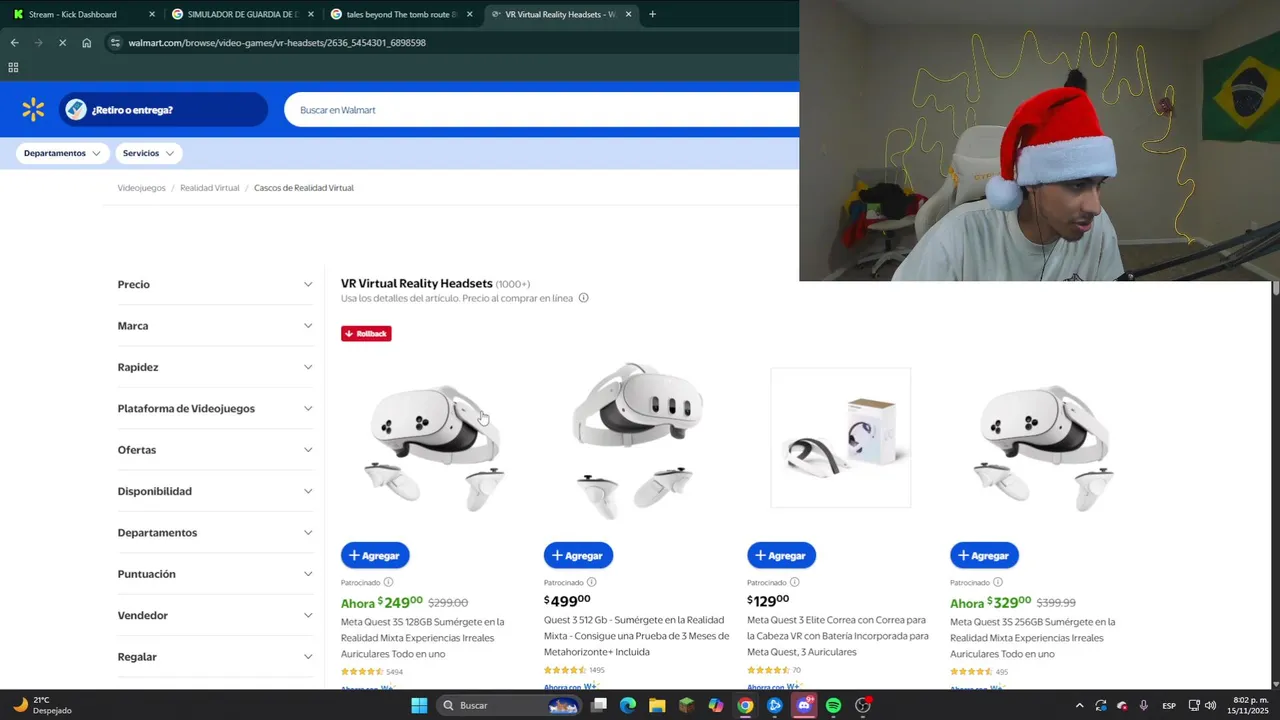Add Meta Quest 3 Elite Correa with Agregar
Screen dimensions: 1280x720
(x=781, y=555)
